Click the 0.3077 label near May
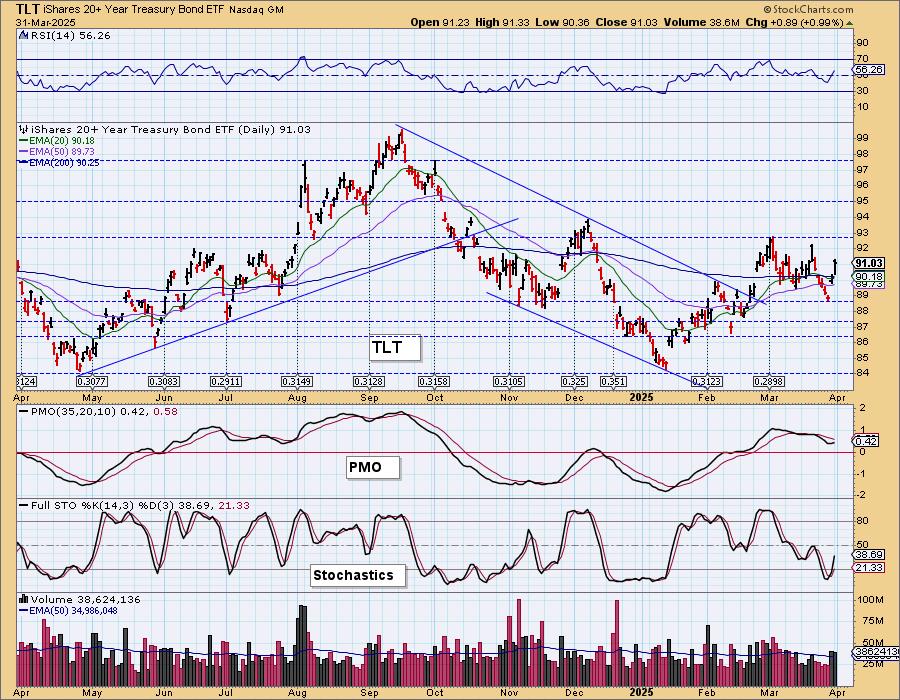The height and width of the screenshot is (700, 900). pyautogui.click(x=92, y=381)
